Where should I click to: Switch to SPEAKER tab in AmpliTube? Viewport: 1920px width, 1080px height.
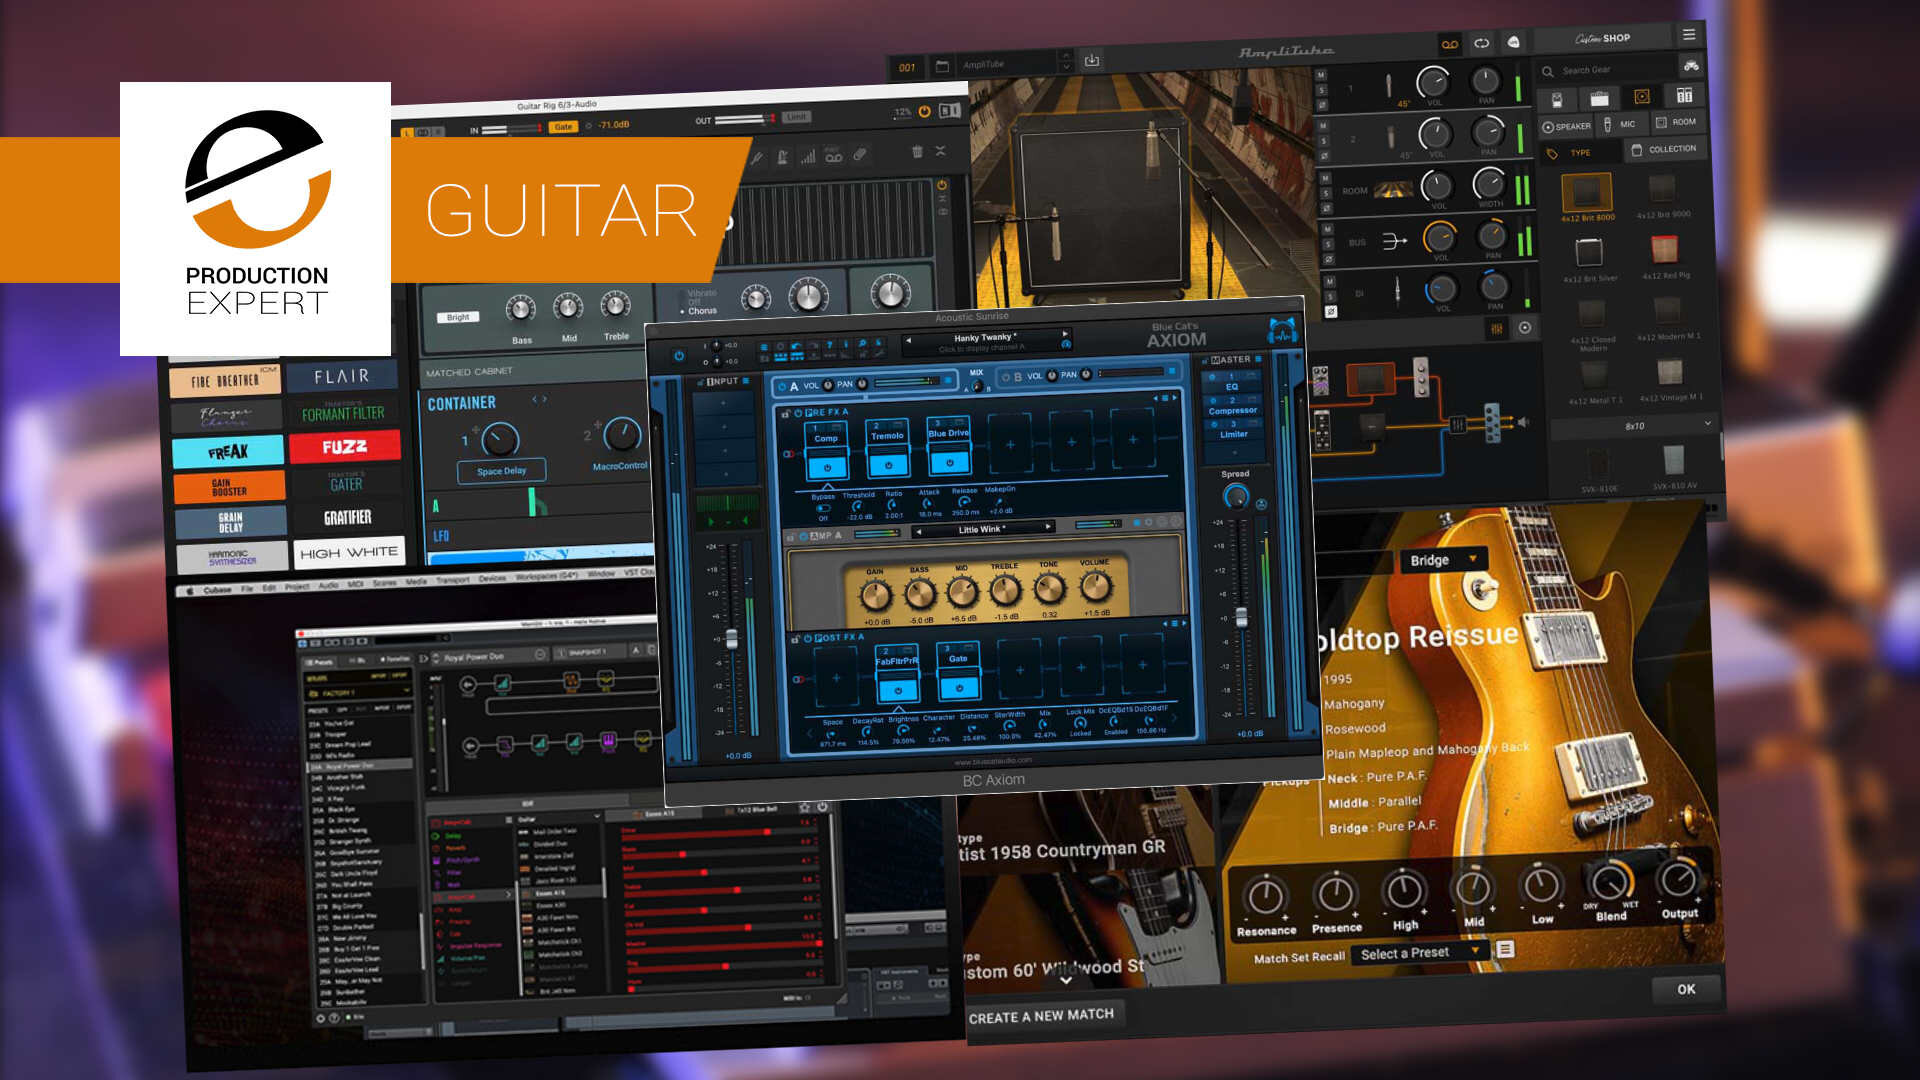(x=1566, y=126)
